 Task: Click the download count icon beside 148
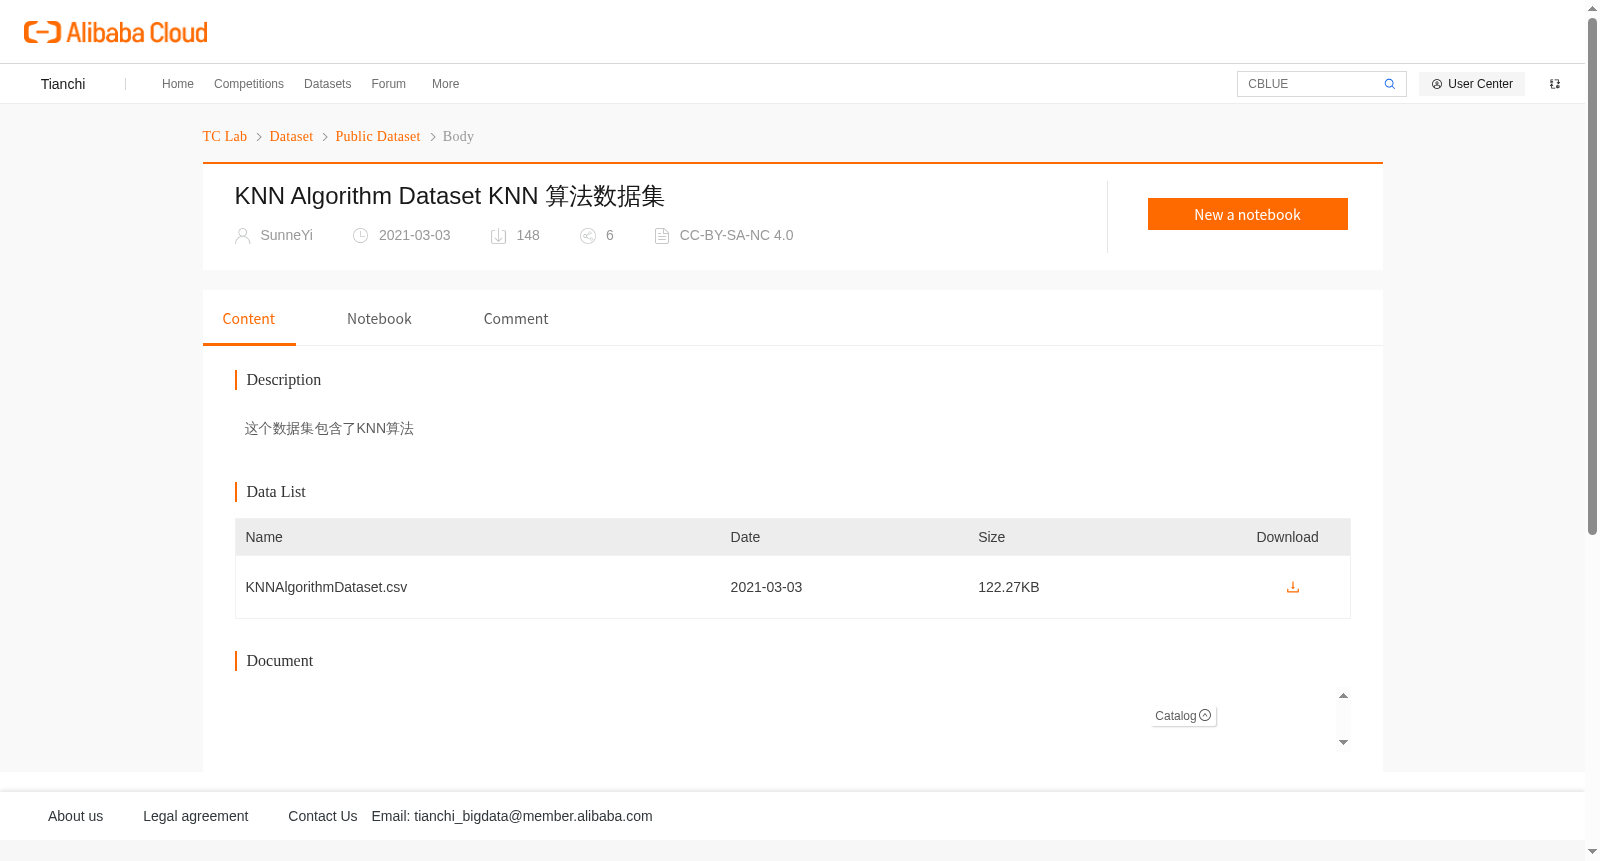click(498, 236)
